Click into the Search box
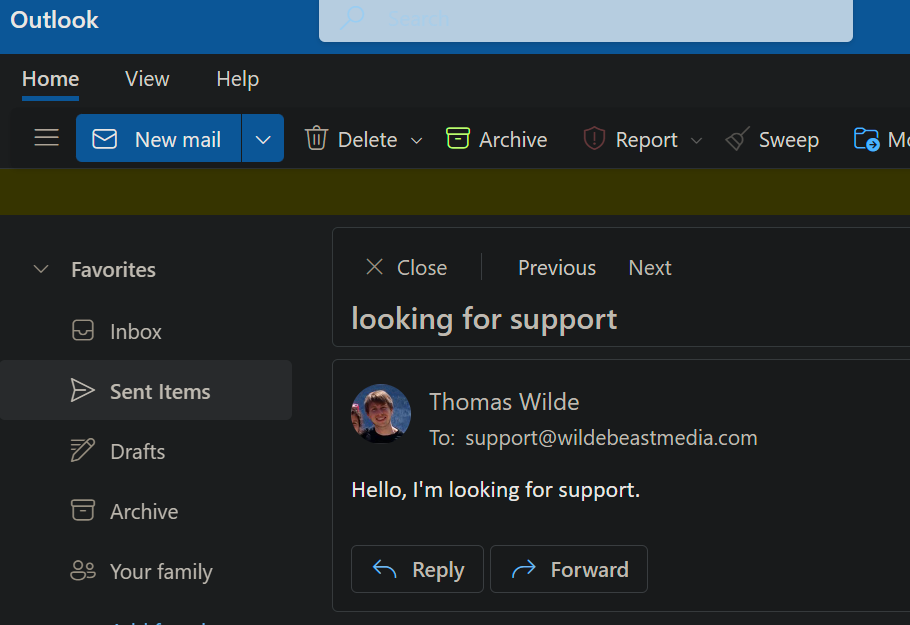This screenshot has height=625, width=910. [600, 20]
